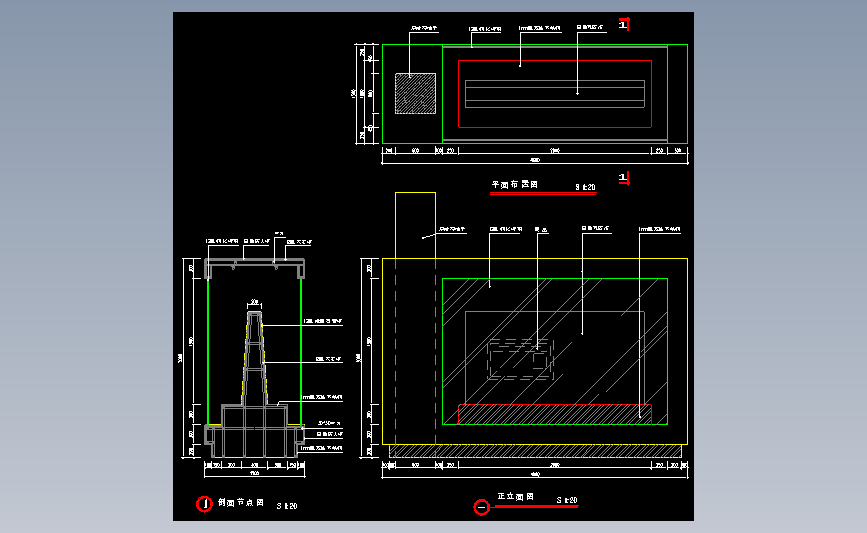Select the yellow hatched base strip below the elevation
This screenshot has width=867, height=533.
(535, 451)
